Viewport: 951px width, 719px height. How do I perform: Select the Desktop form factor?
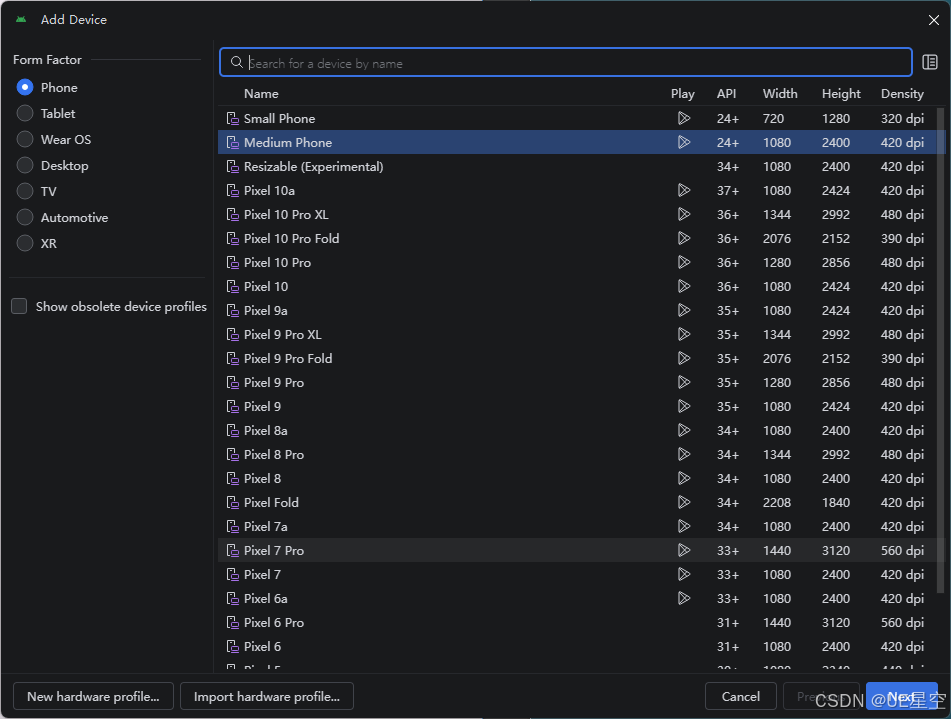pyautogui.click(x=25, y=166)
